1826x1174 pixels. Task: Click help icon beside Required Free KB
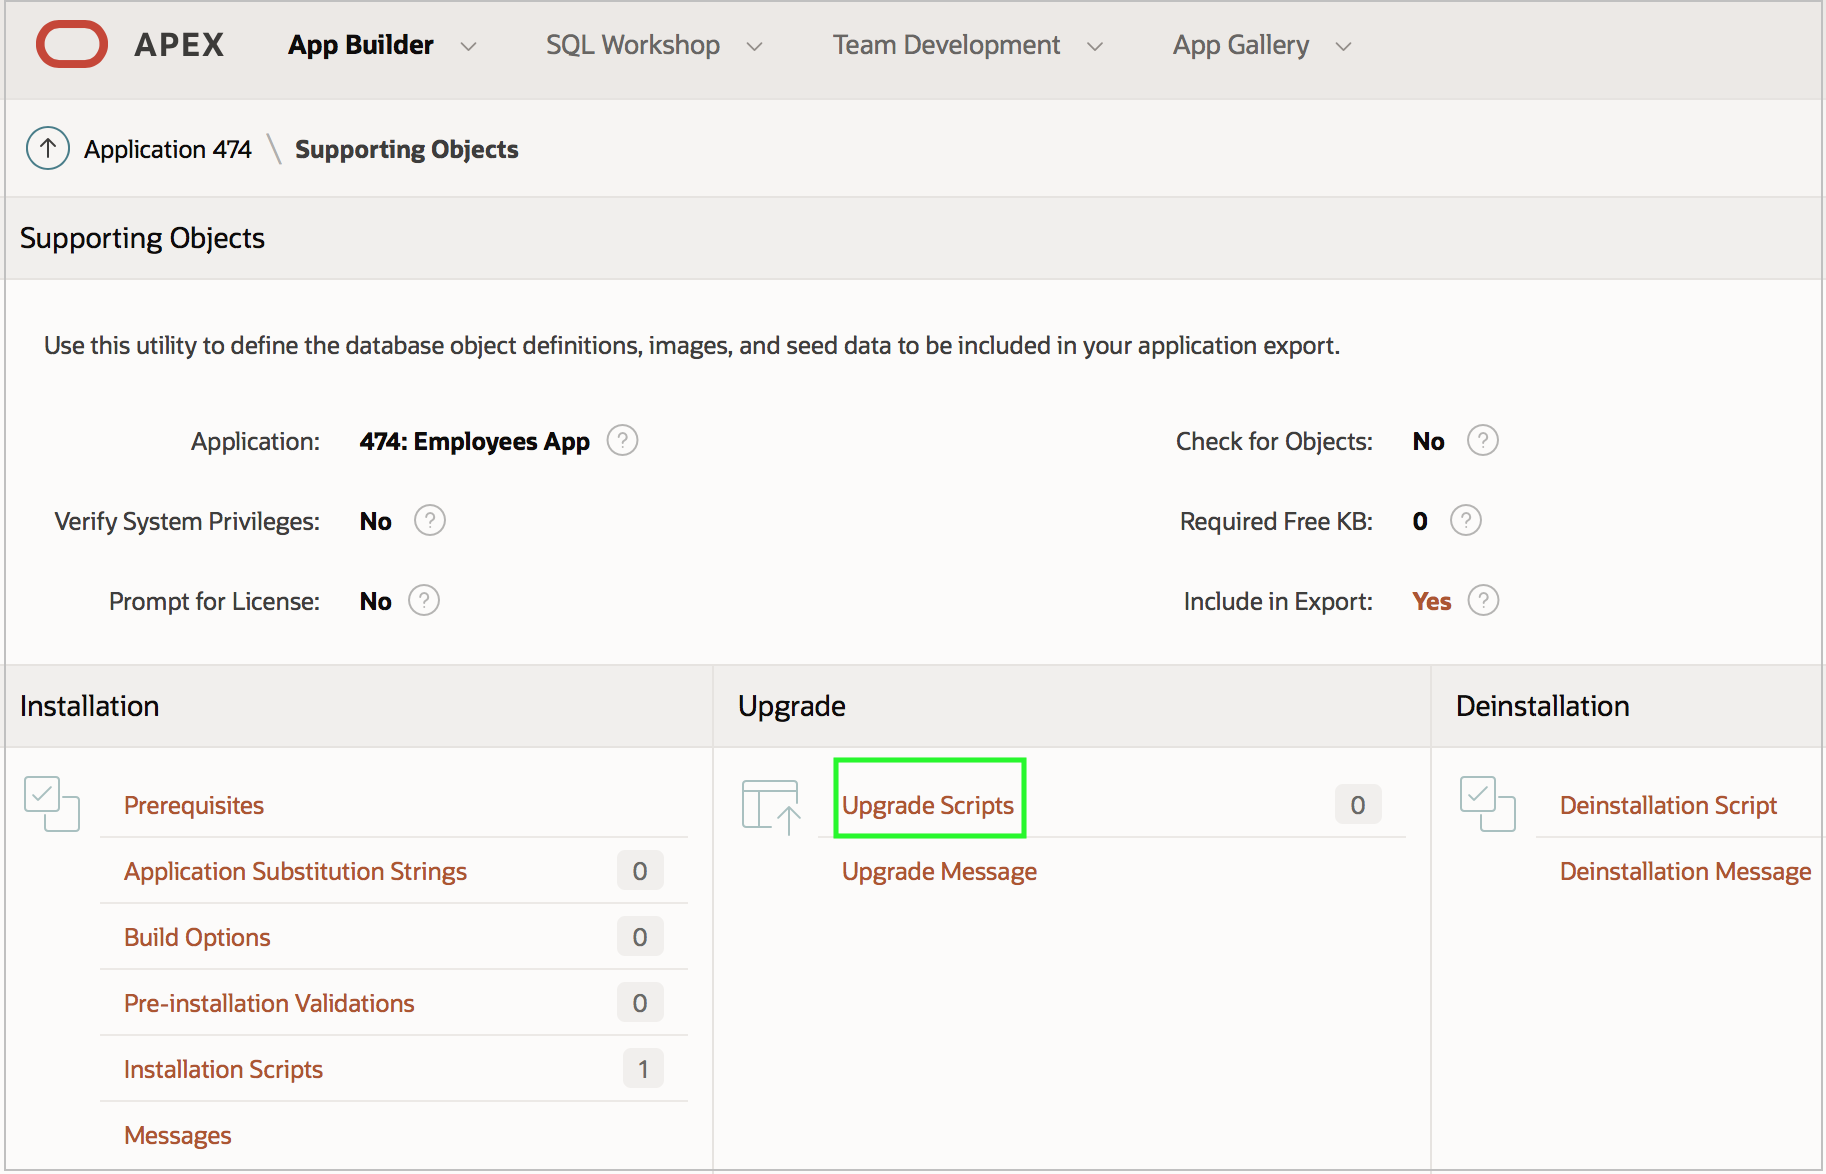1465,521
